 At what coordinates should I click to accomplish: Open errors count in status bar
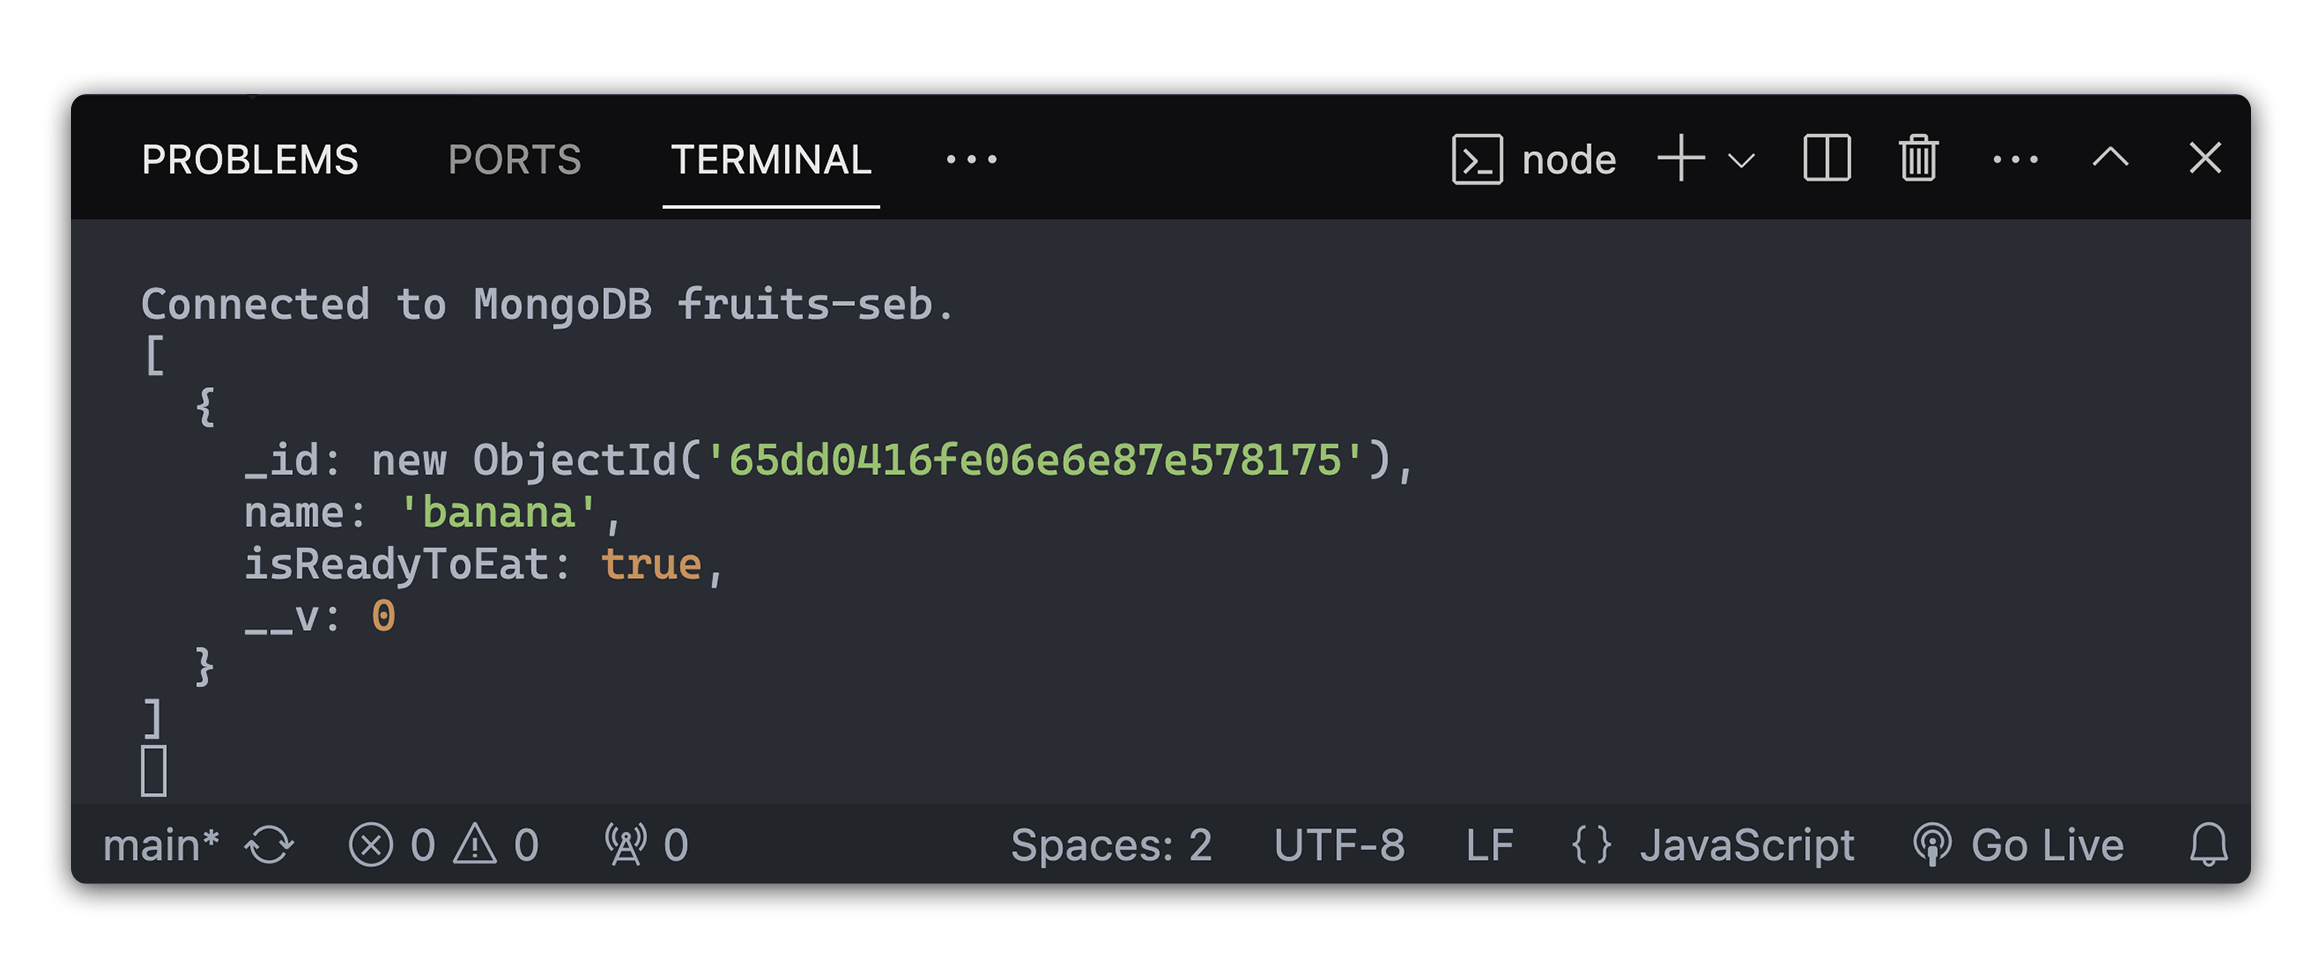click(392, 846)
